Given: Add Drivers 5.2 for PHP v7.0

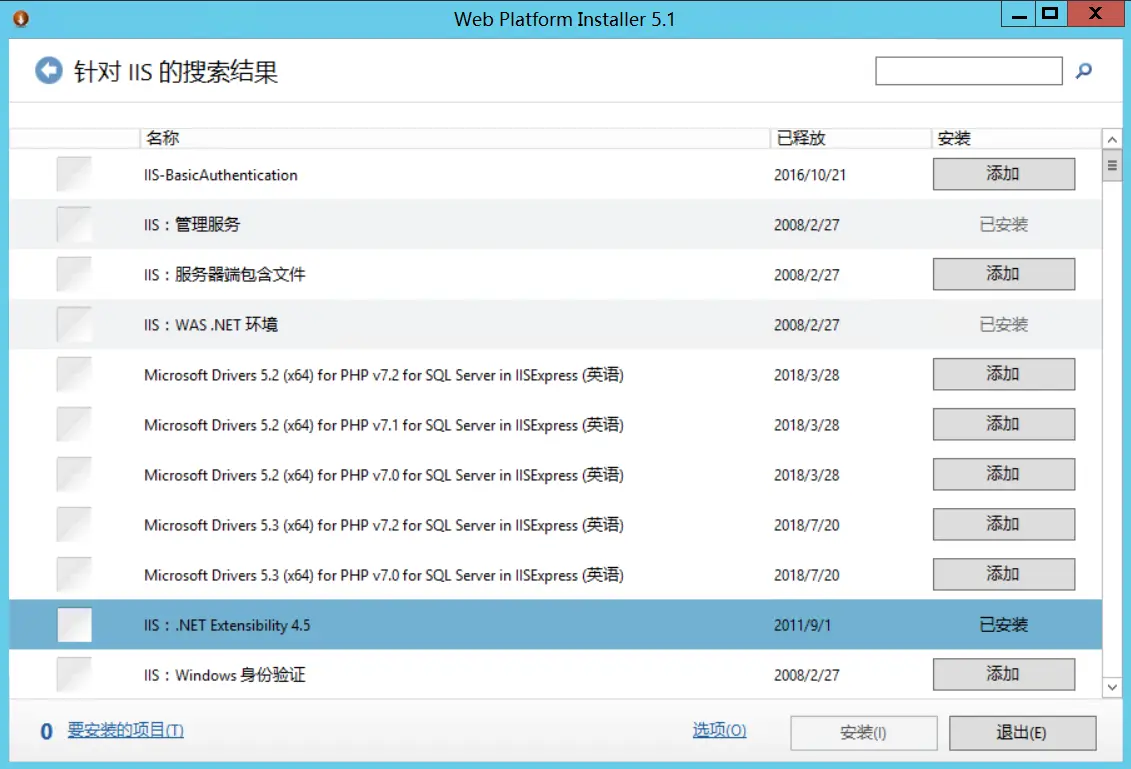Looking at the screenshot, I should (1003, 474).
